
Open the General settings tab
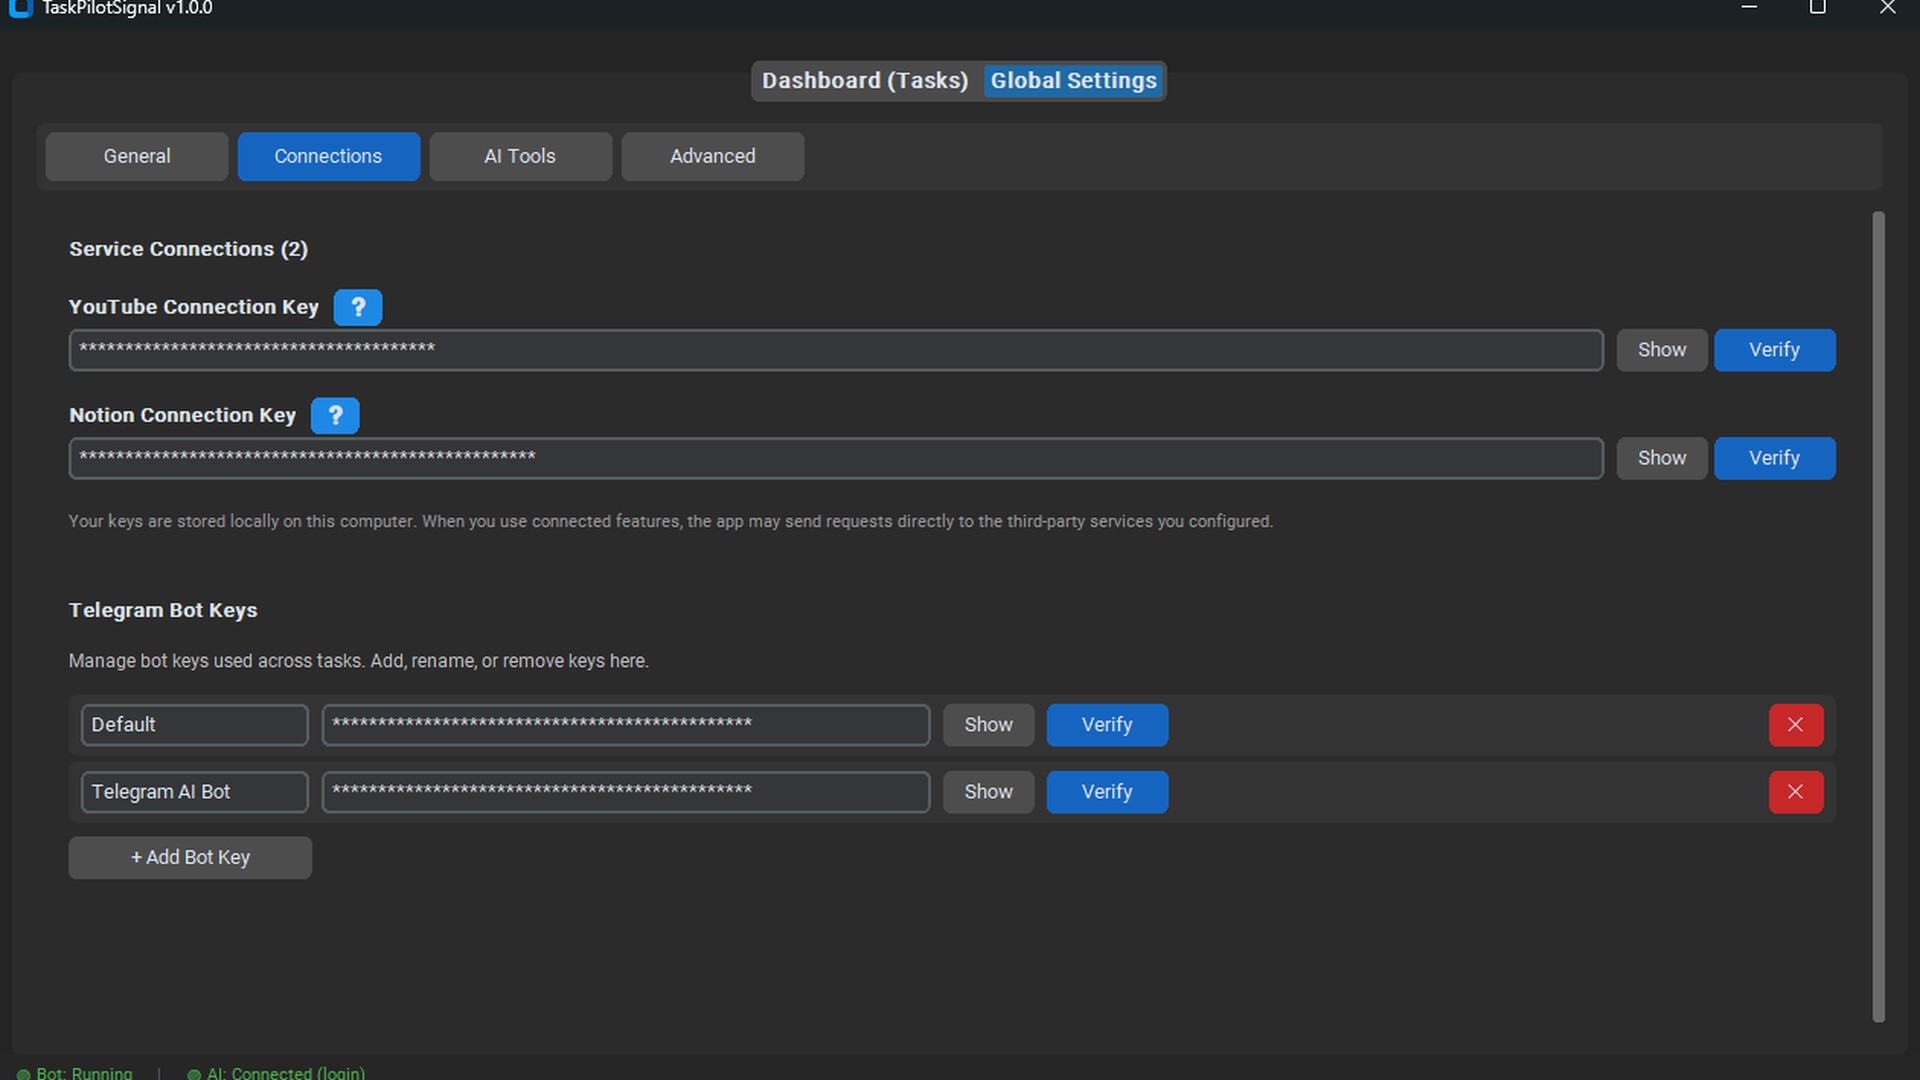click(x=137, y=156)
